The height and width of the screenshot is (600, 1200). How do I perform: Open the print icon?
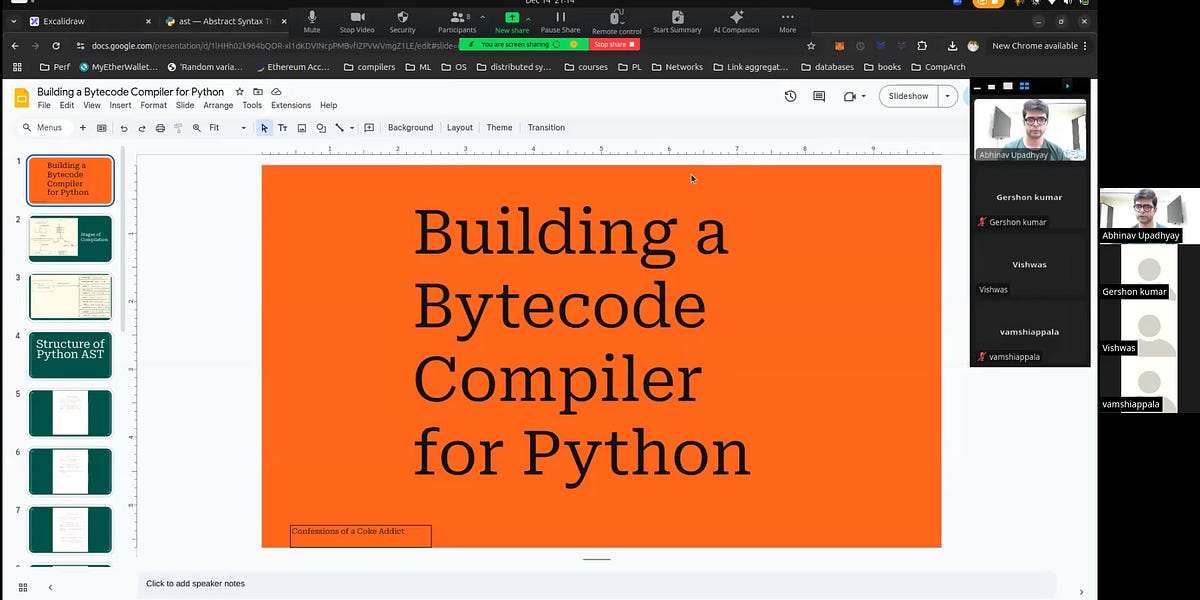[x=160, y=128]
